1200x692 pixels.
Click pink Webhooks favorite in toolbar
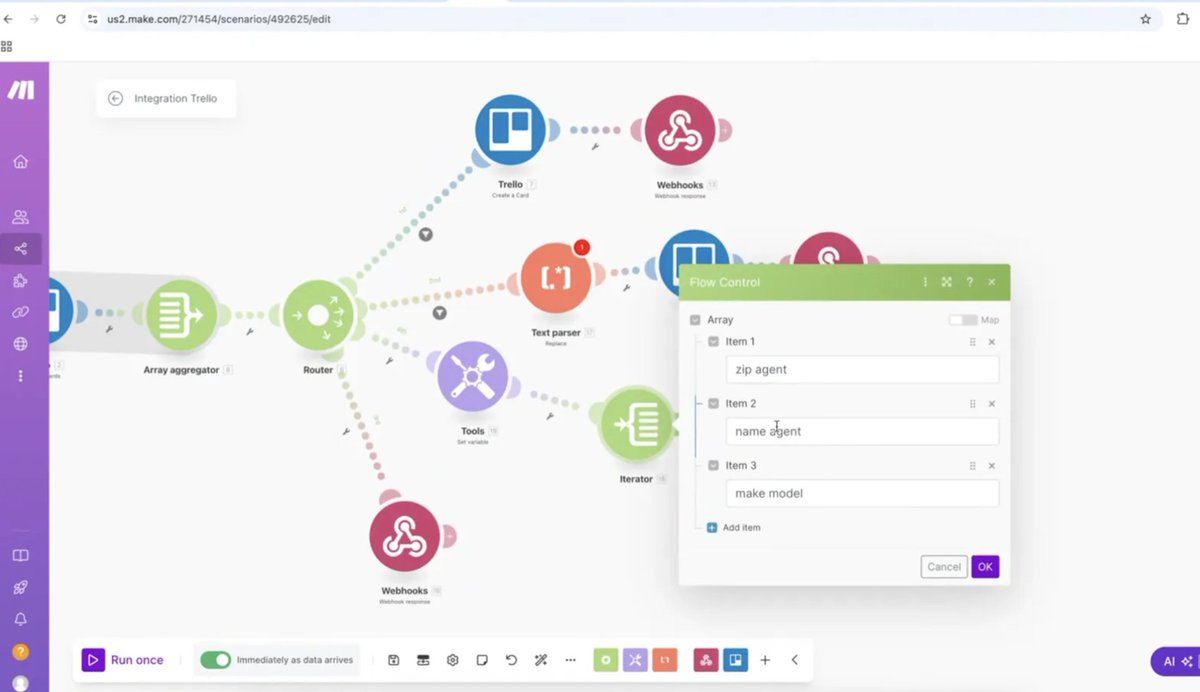706,660
